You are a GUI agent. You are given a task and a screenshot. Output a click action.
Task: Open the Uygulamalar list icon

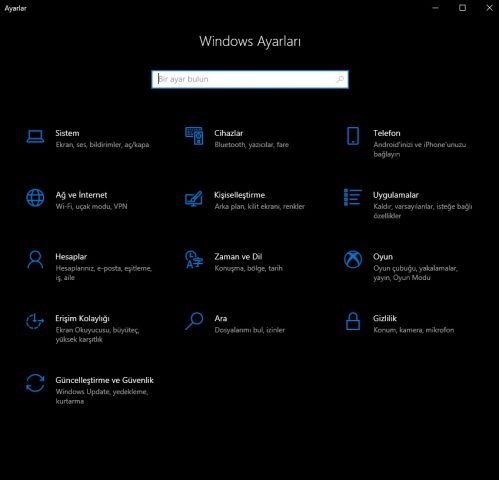coord(353,197)
